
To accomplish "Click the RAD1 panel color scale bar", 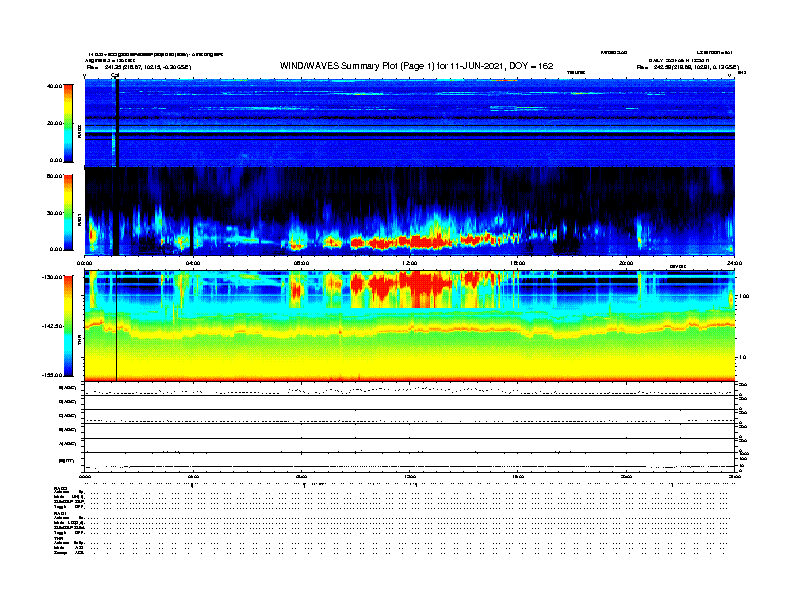I will 68,213.
